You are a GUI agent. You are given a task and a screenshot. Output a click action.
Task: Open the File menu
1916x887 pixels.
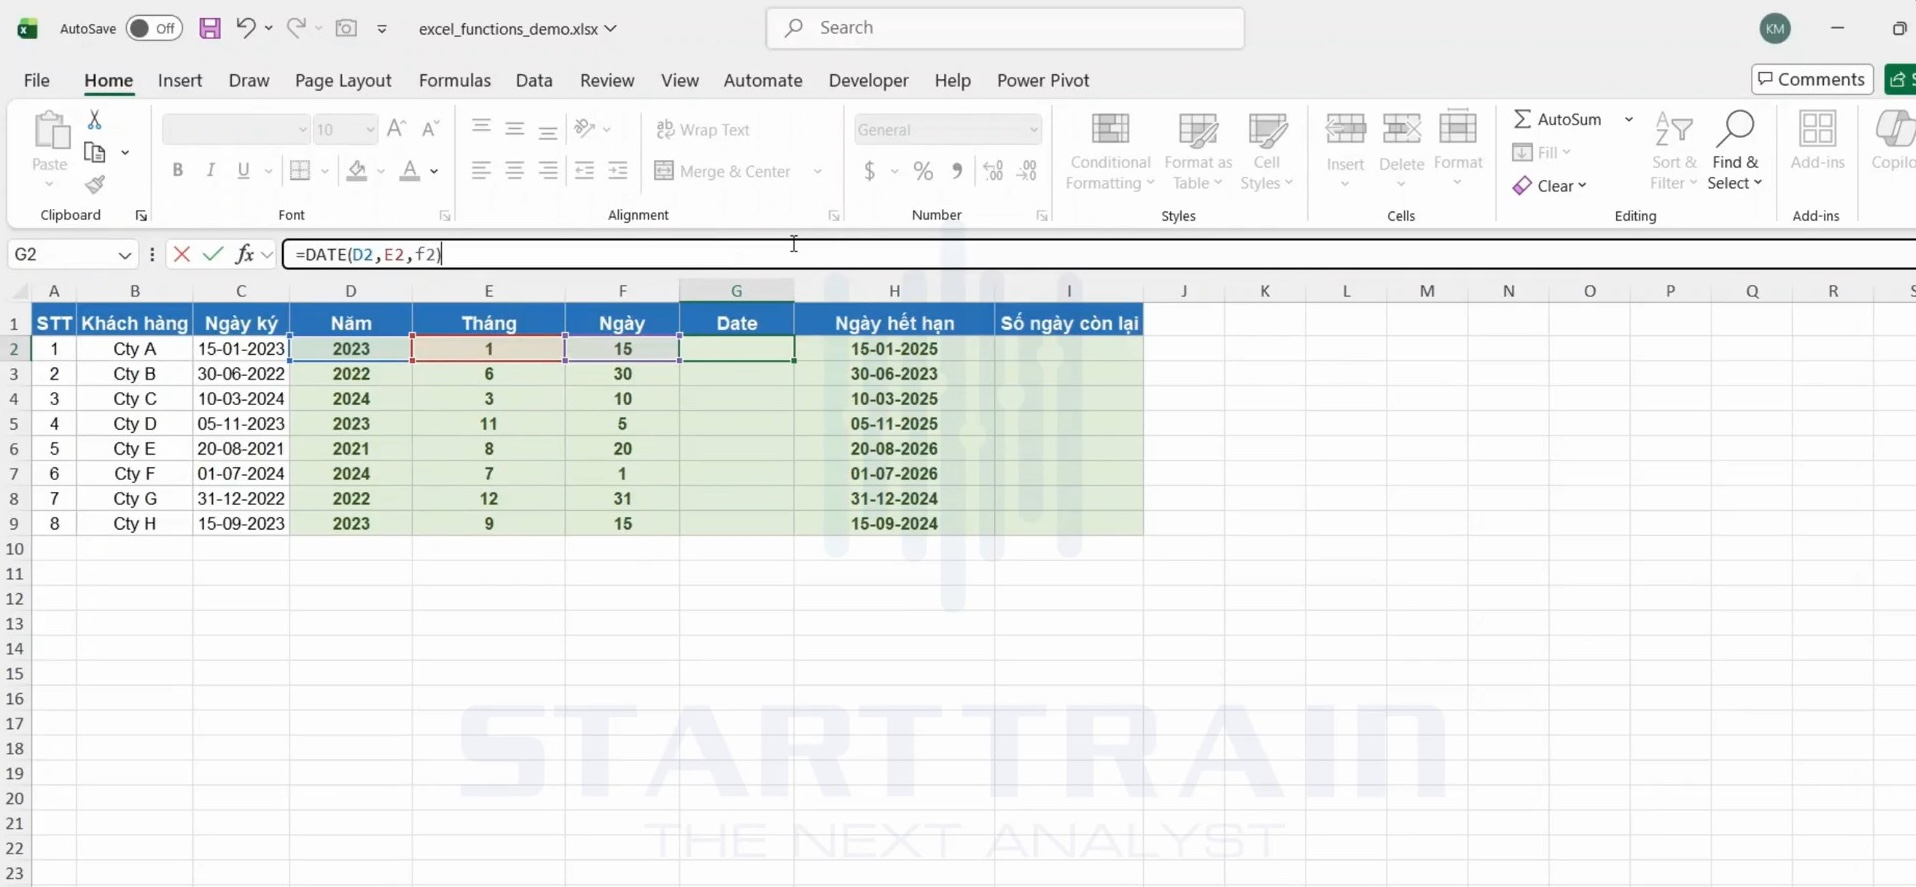37,80
